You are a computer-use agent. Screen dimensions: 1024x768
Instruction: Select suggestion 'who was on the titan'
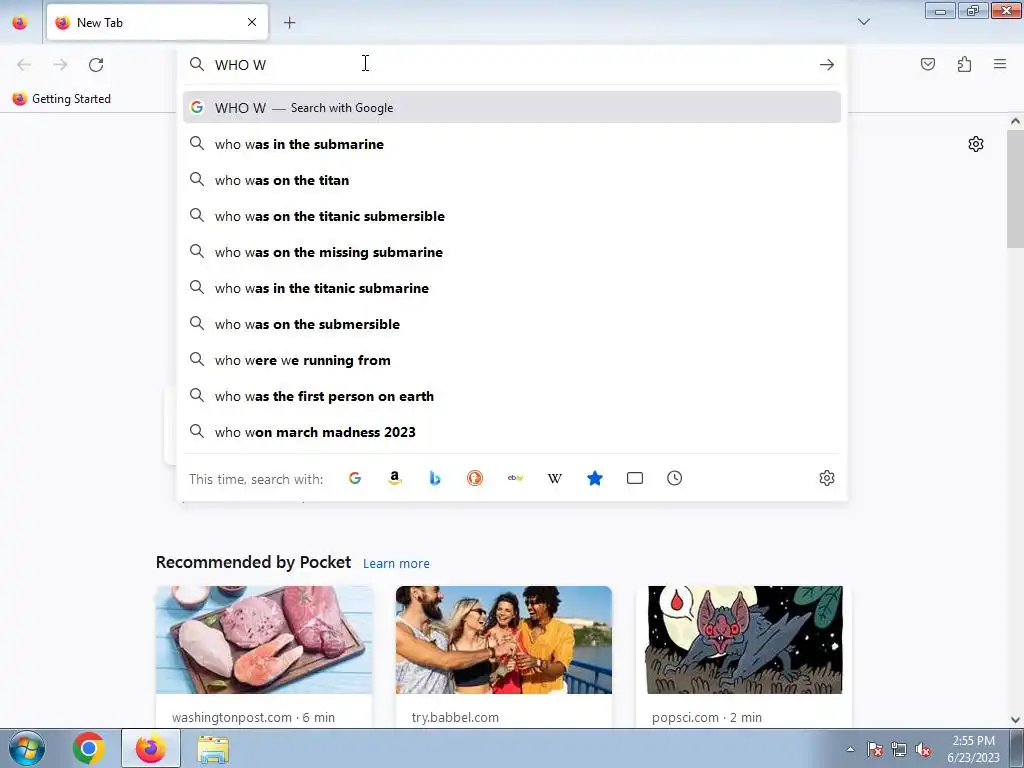pos(511,180)
